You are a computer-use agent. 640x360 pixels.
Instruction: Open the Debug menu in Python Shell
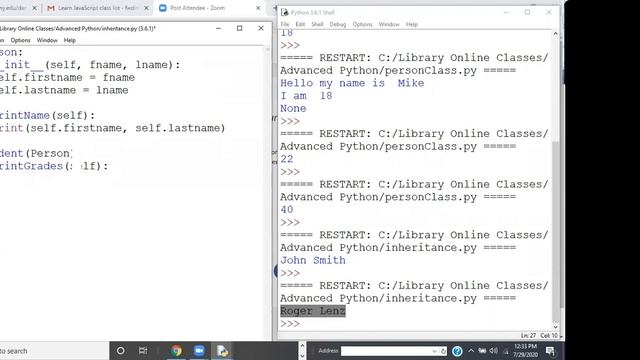tap(338, 24)
